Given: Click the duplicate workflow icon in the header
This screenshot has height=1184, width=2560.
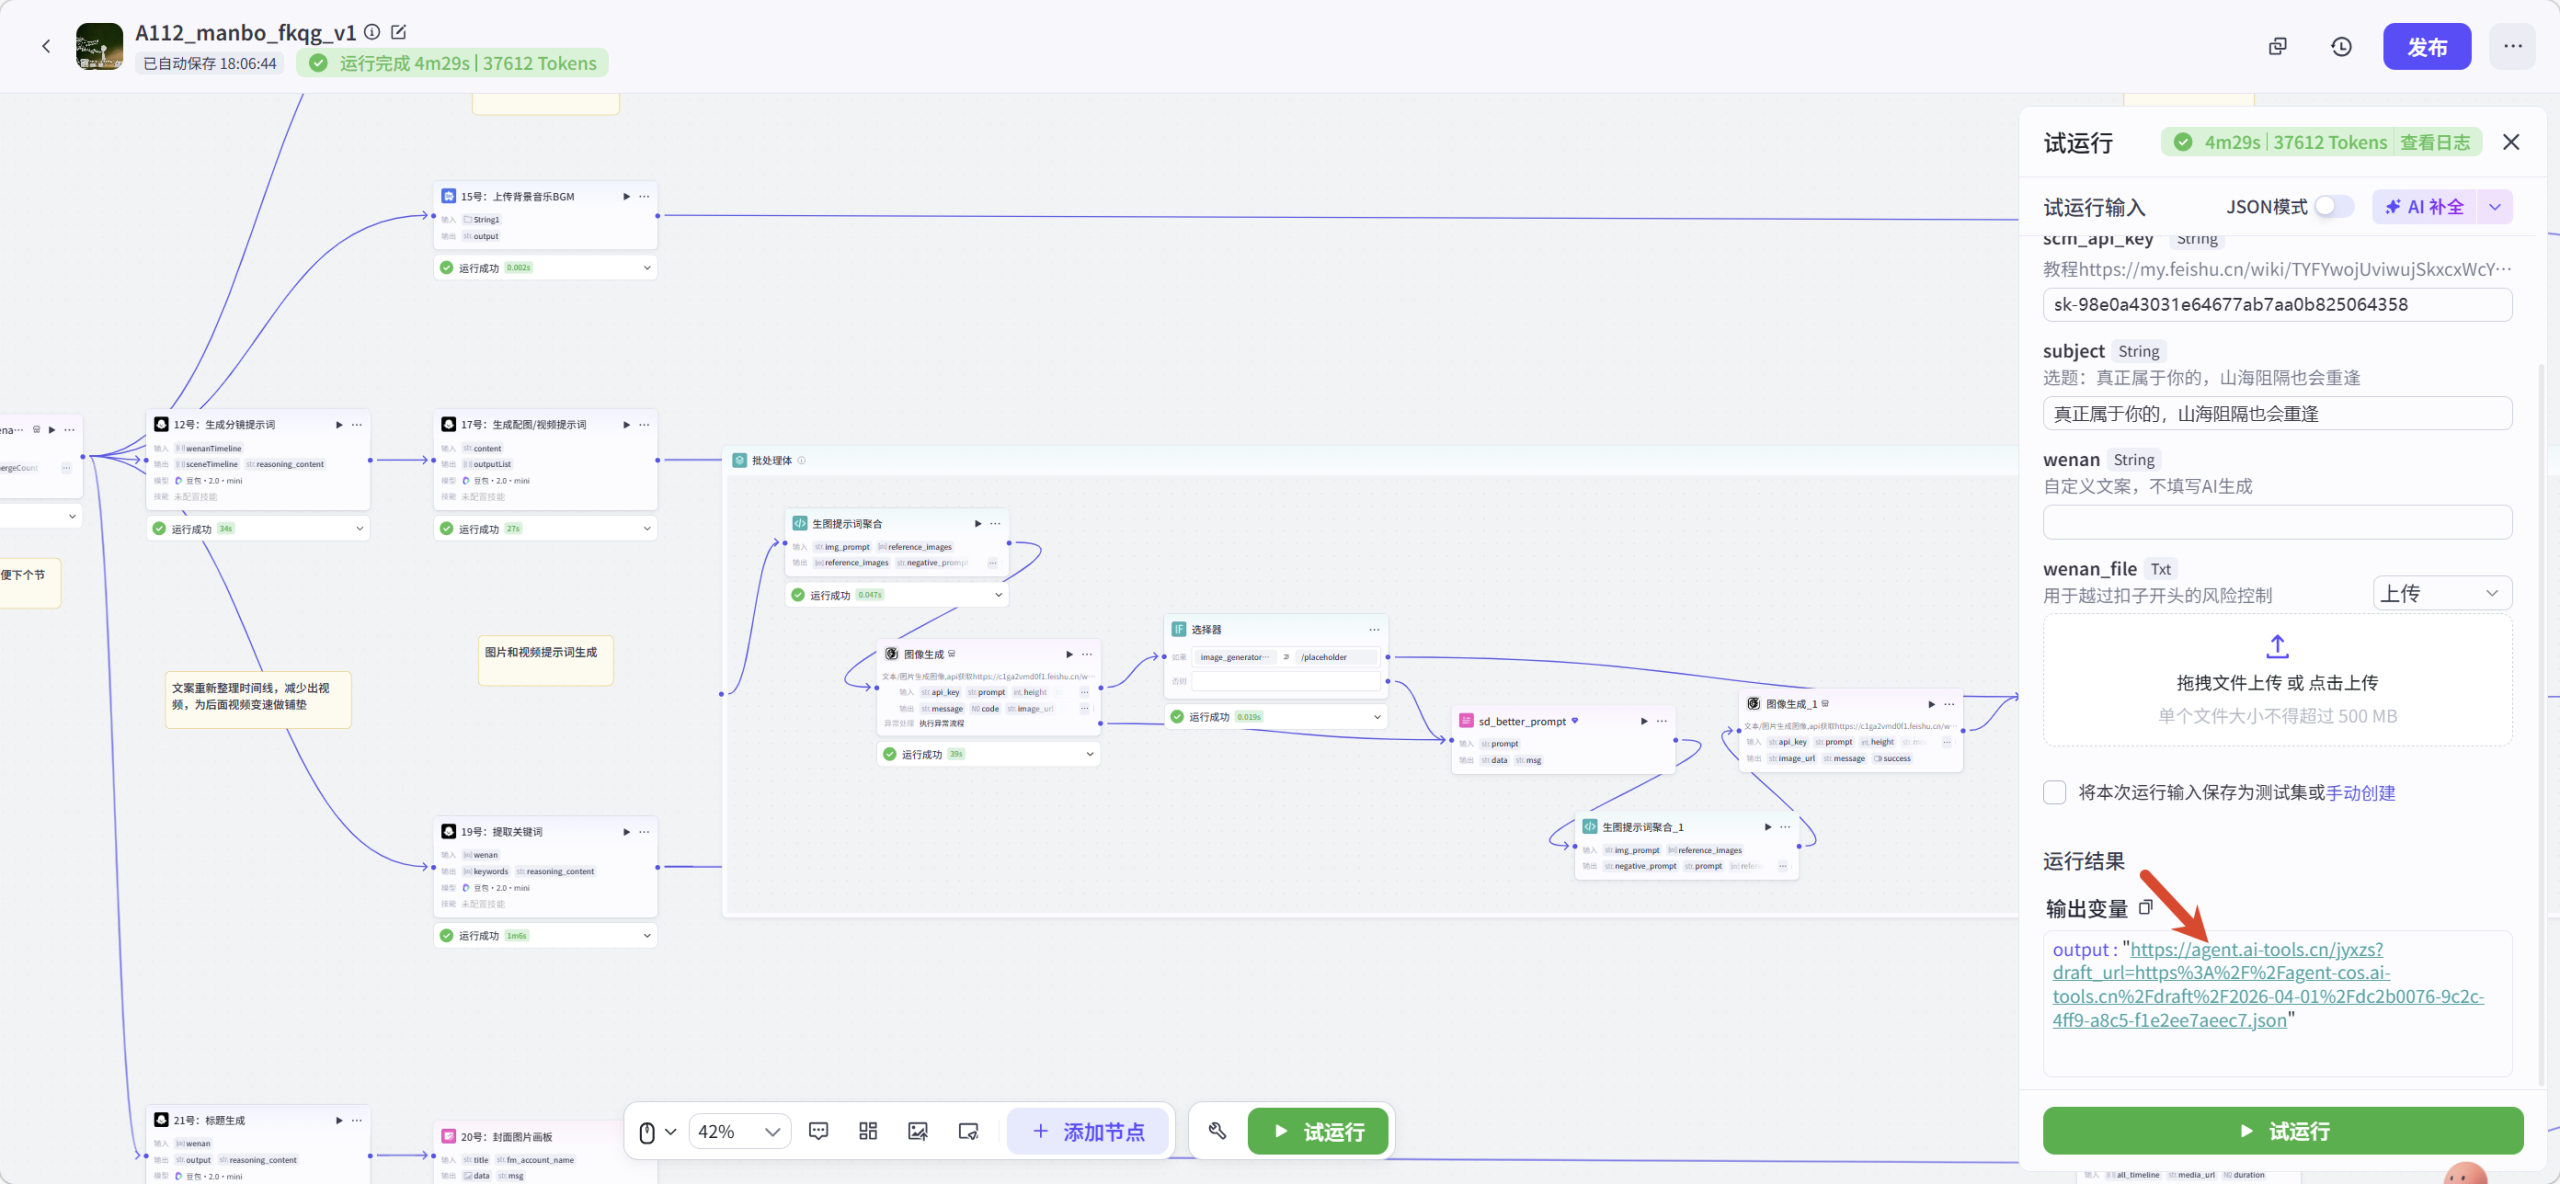Looking at the screenshot, I should (2278, 47).
